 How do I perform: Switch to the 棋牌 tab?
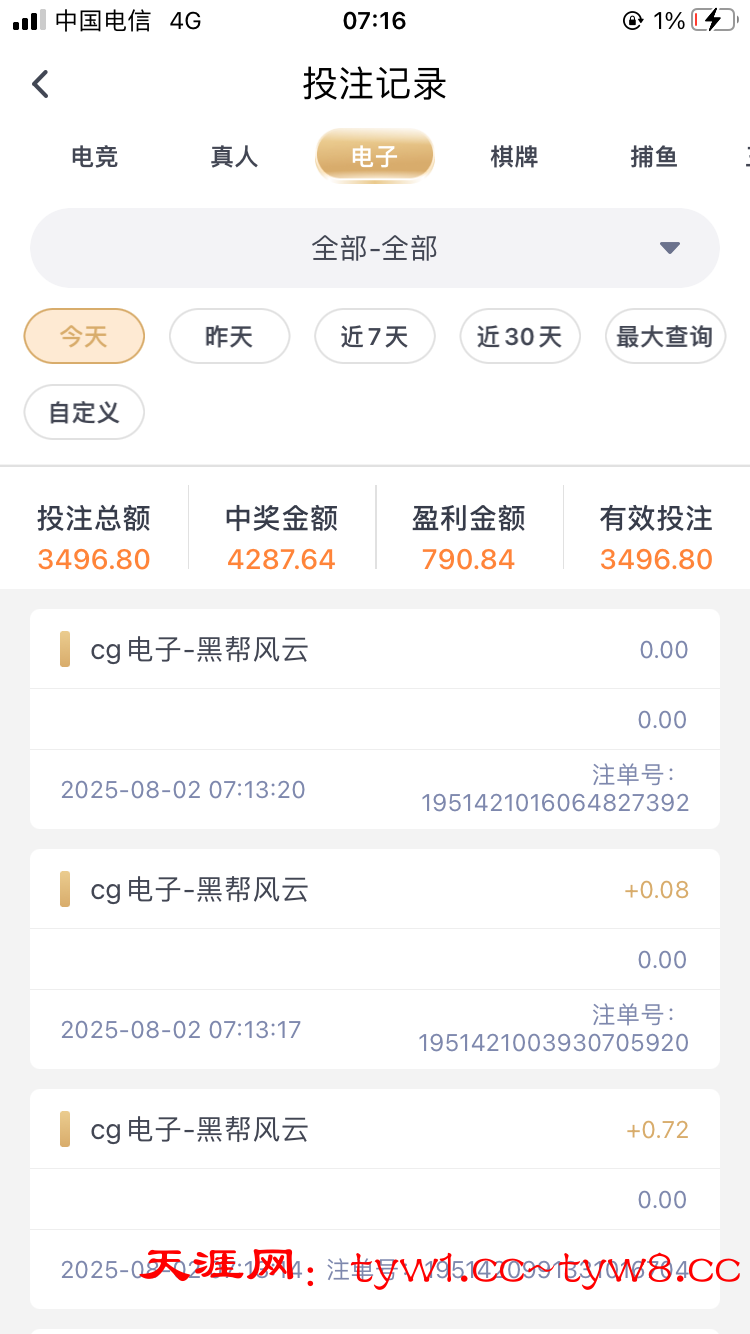coord(514,156)
